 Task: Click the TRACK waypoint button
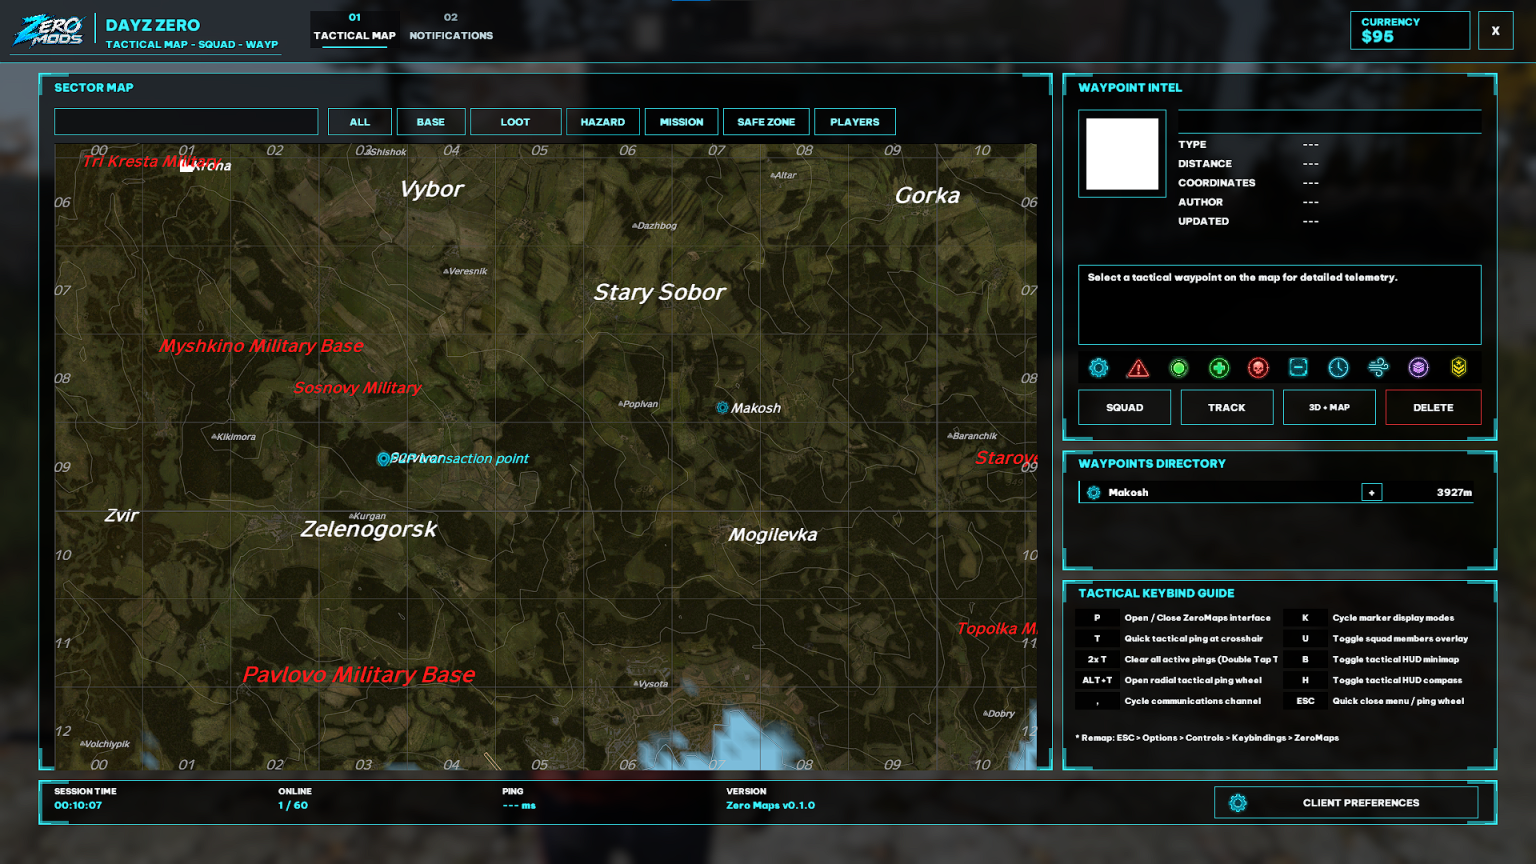pyautogui.click(x=1227, y=408)
